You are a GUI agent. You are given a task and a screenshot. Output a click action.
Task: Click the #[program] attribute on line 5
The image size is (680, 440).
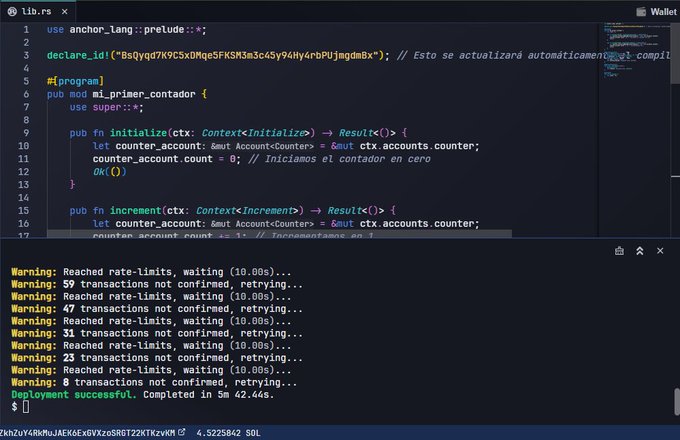point(75,81)
